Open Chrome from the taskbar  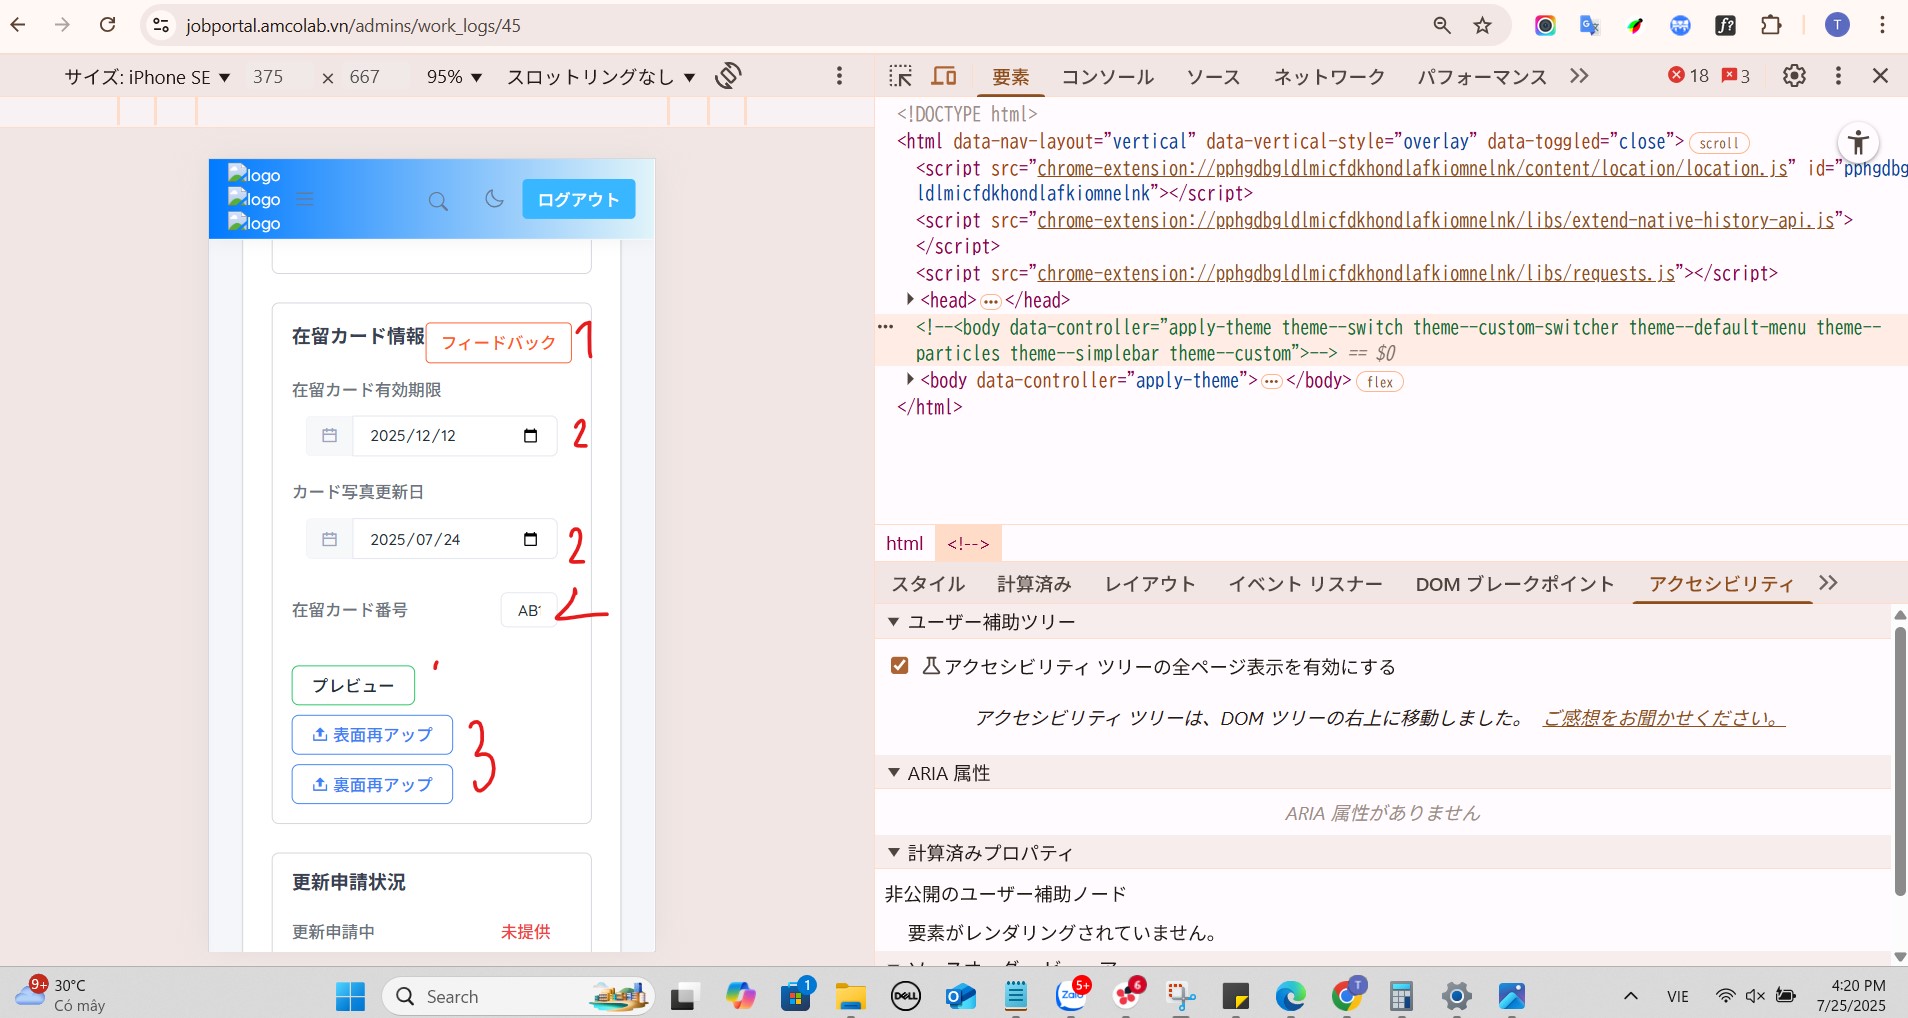pyautogui.click(x=1346, y=995)
